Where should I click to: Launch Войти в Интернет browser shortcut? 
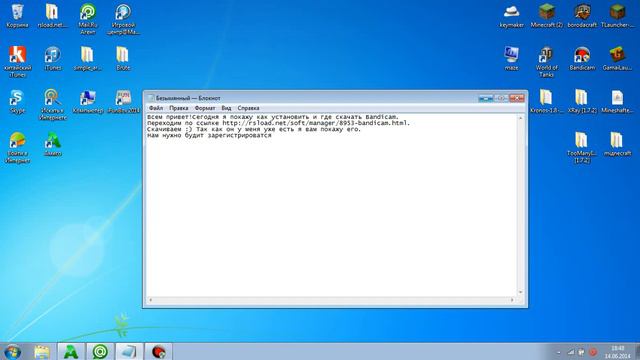click(x=17, y=147)
